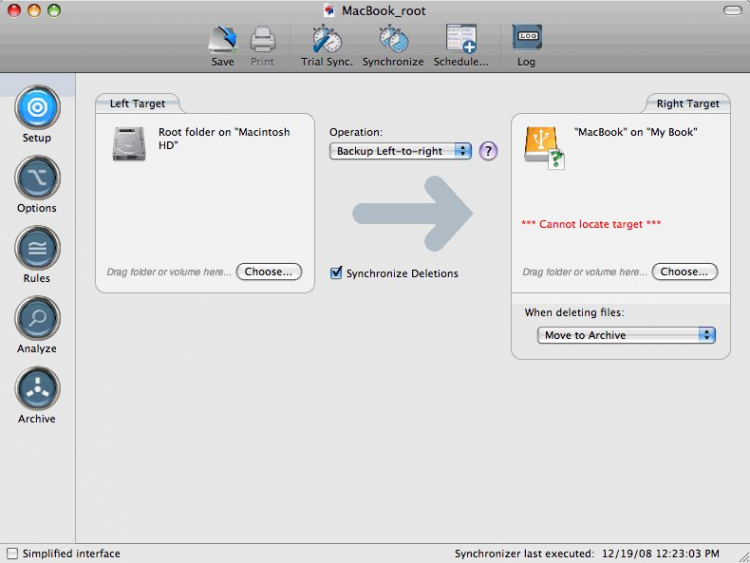Viewport: 750px width, 563px height.
Task: Select the Left Target tab label
Action: [137, 103]
